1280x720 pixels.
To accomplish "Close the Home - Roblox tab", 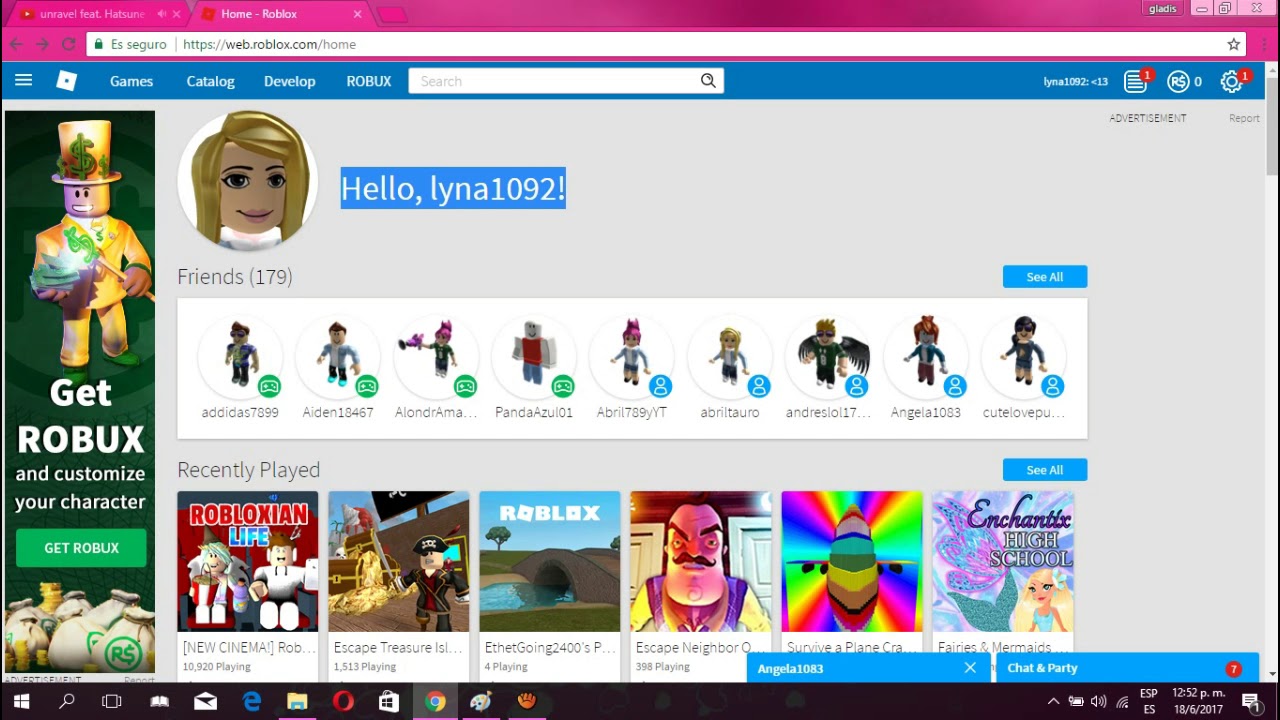I will click(x=358, y=14).
